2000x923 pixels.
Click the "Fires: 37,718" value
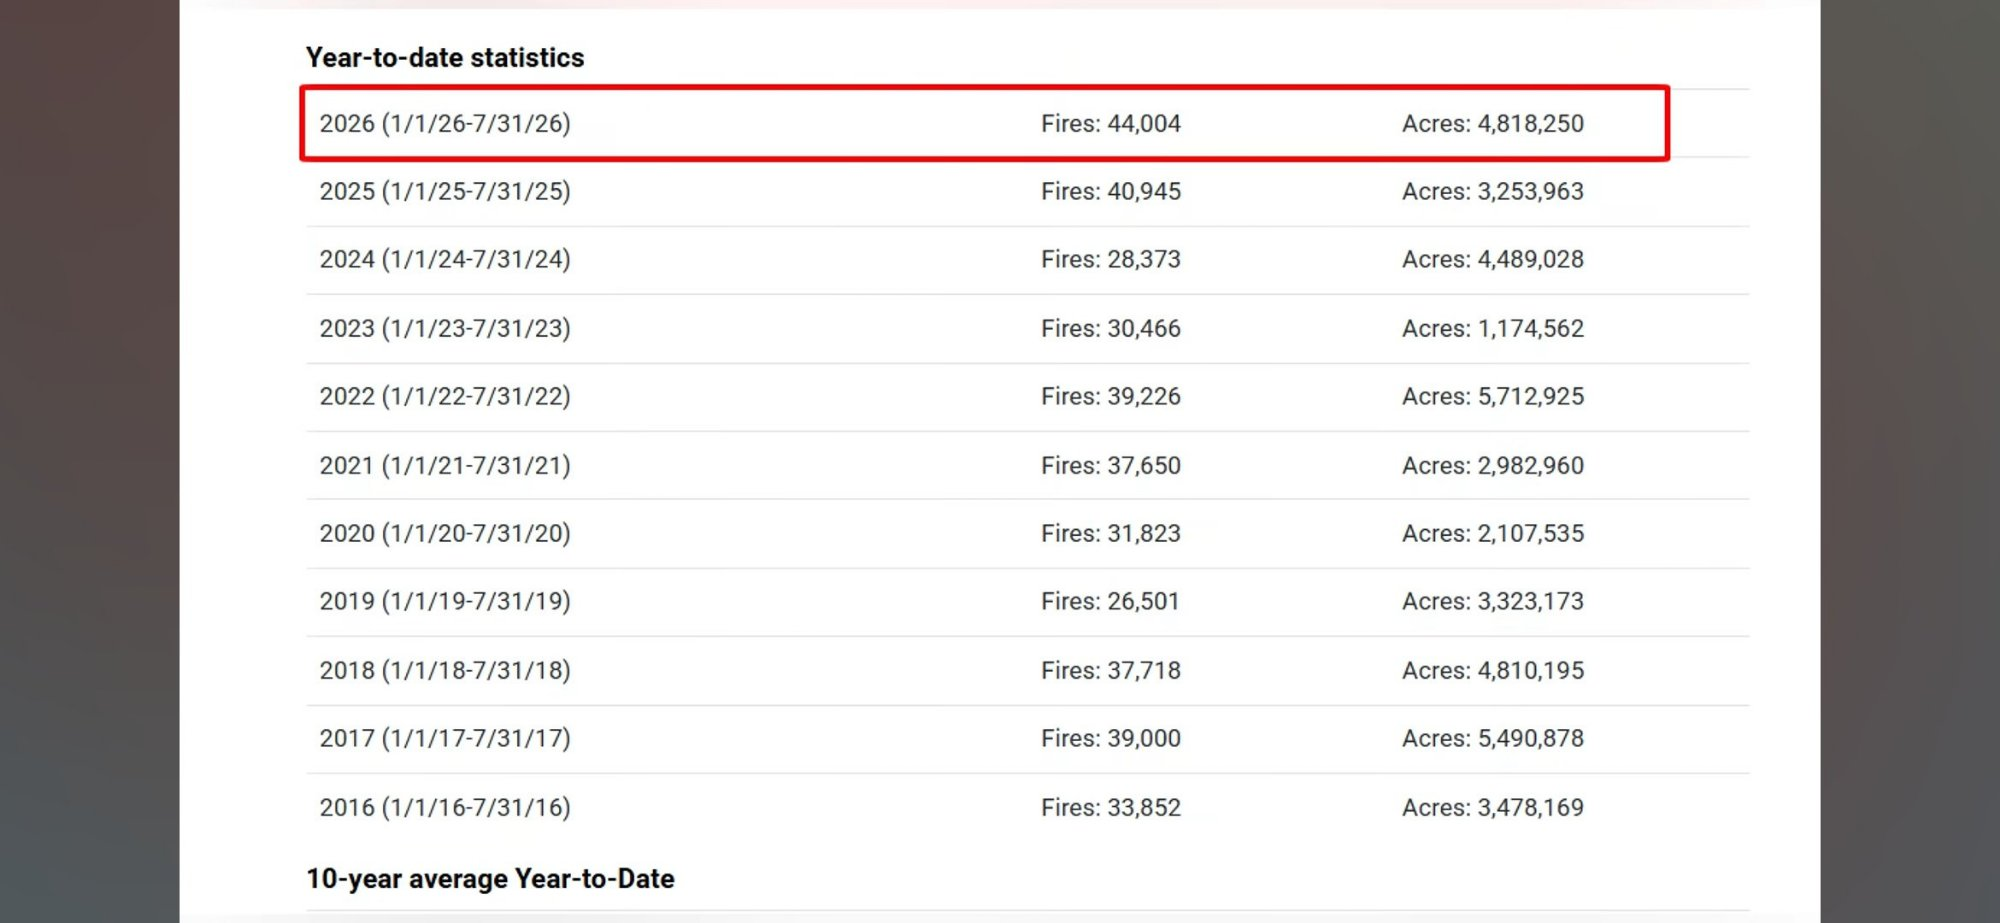(1111, 670)
